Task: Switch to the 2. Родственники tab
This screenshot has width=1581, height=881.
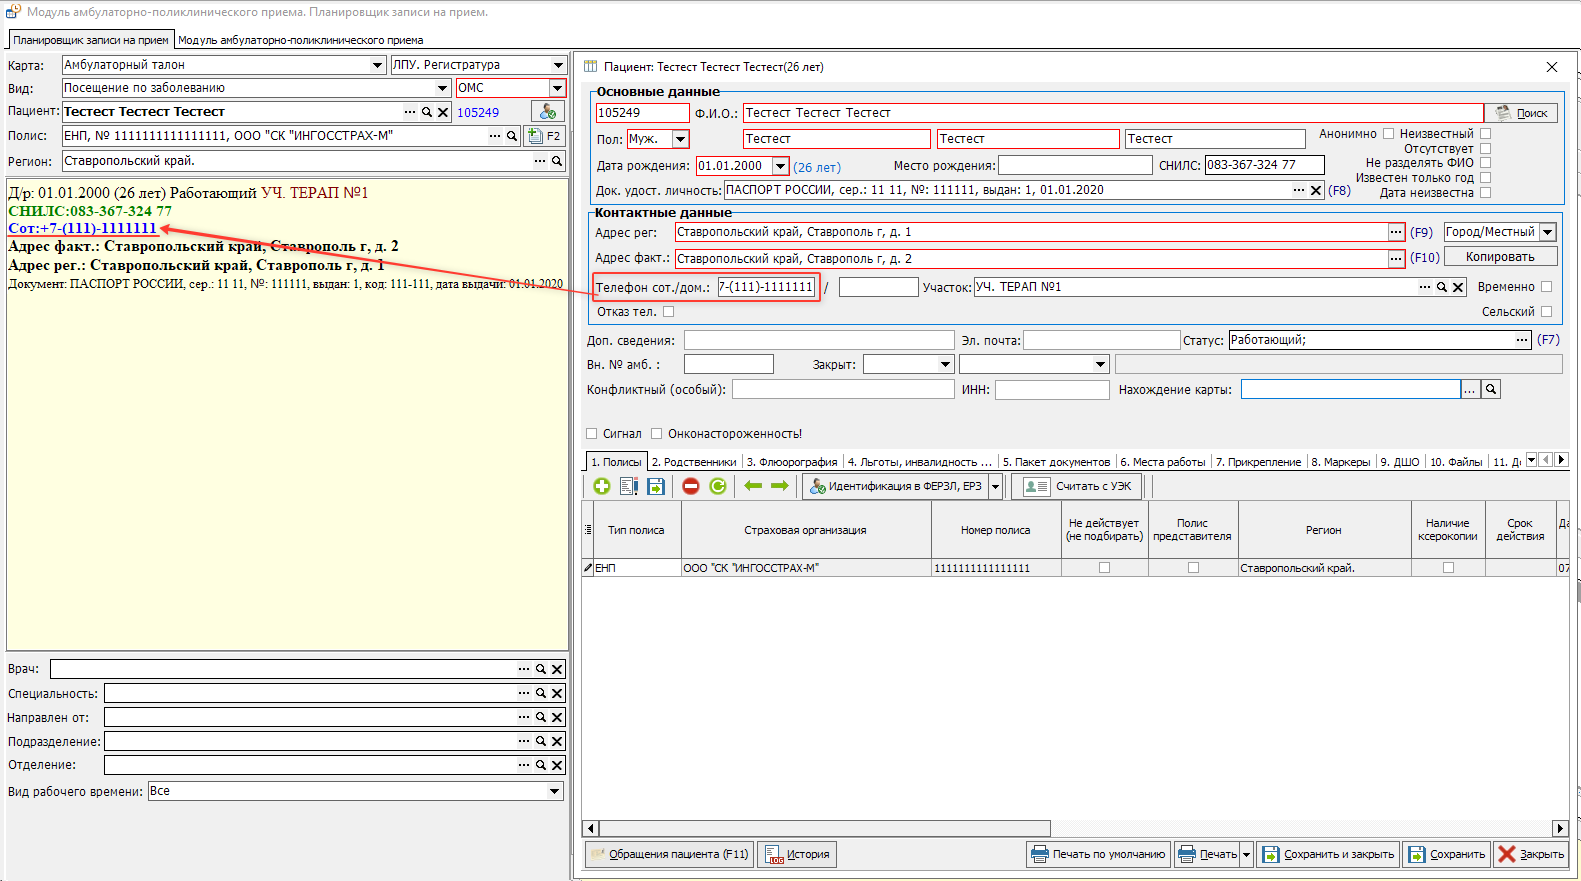Action: [694, 462]
